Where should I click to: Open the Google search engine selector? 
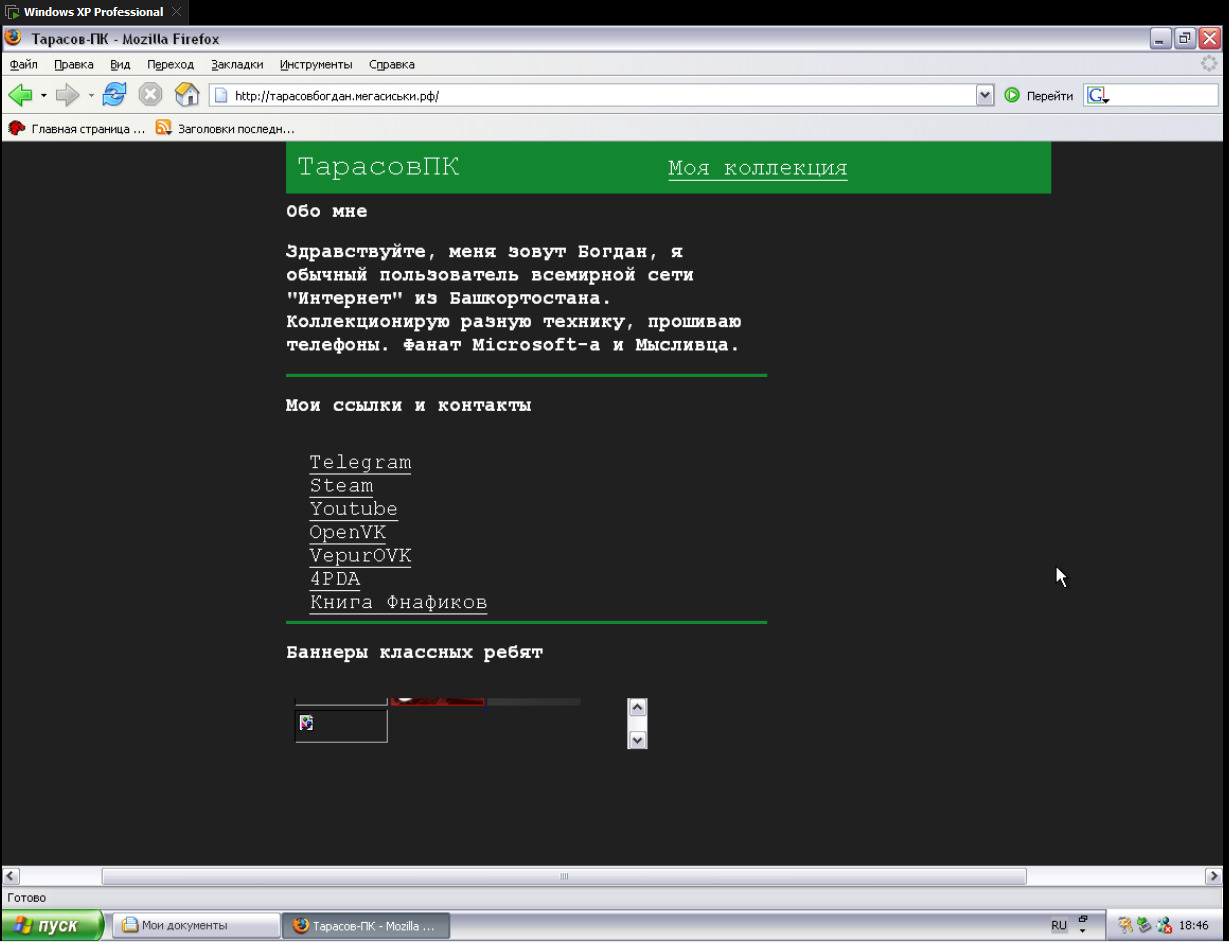pos(1099,96)
